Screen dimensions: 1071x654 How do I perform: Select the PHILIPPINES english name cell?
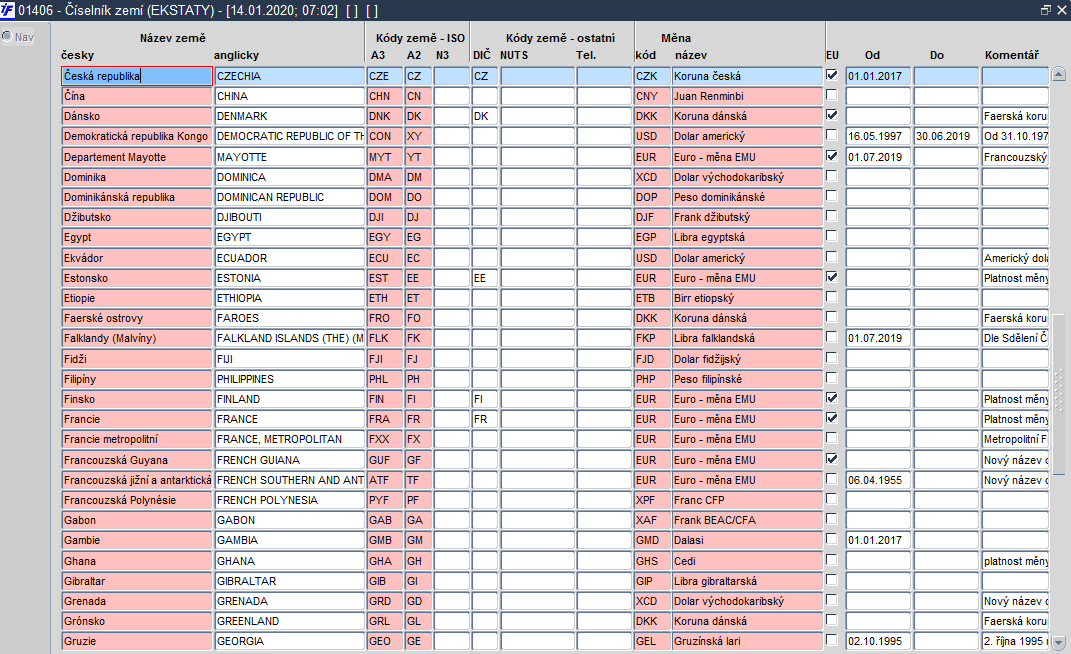coord(290,379)
